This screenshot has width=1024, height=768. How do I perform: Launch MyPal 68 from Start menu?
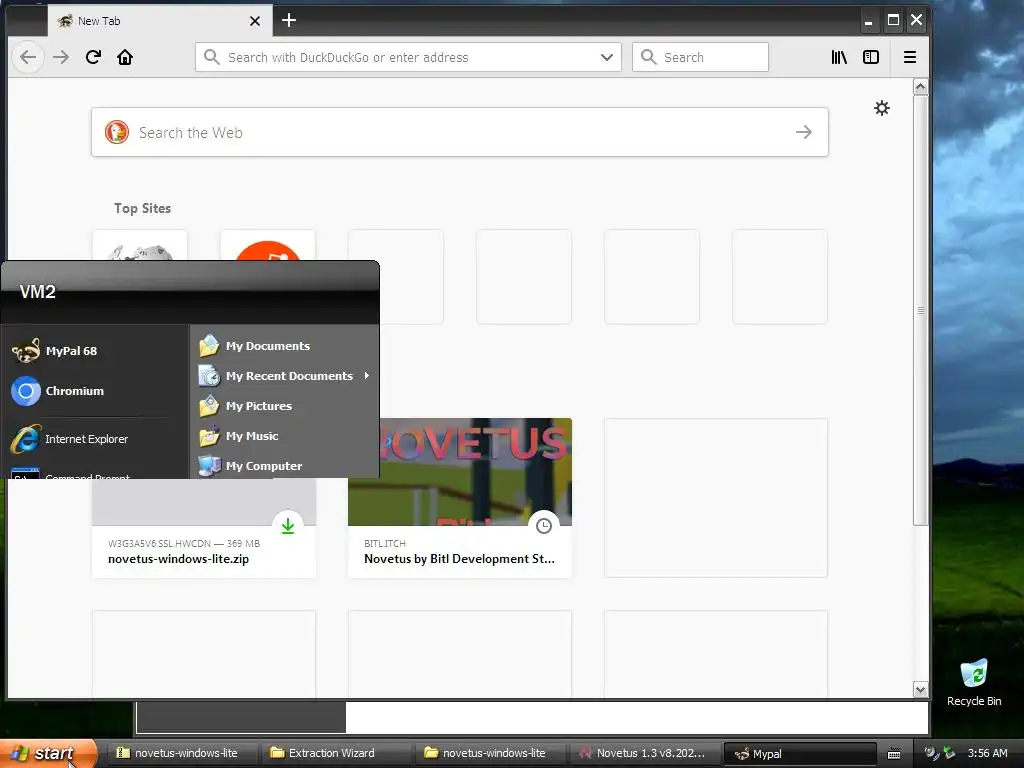coord(94,351)
